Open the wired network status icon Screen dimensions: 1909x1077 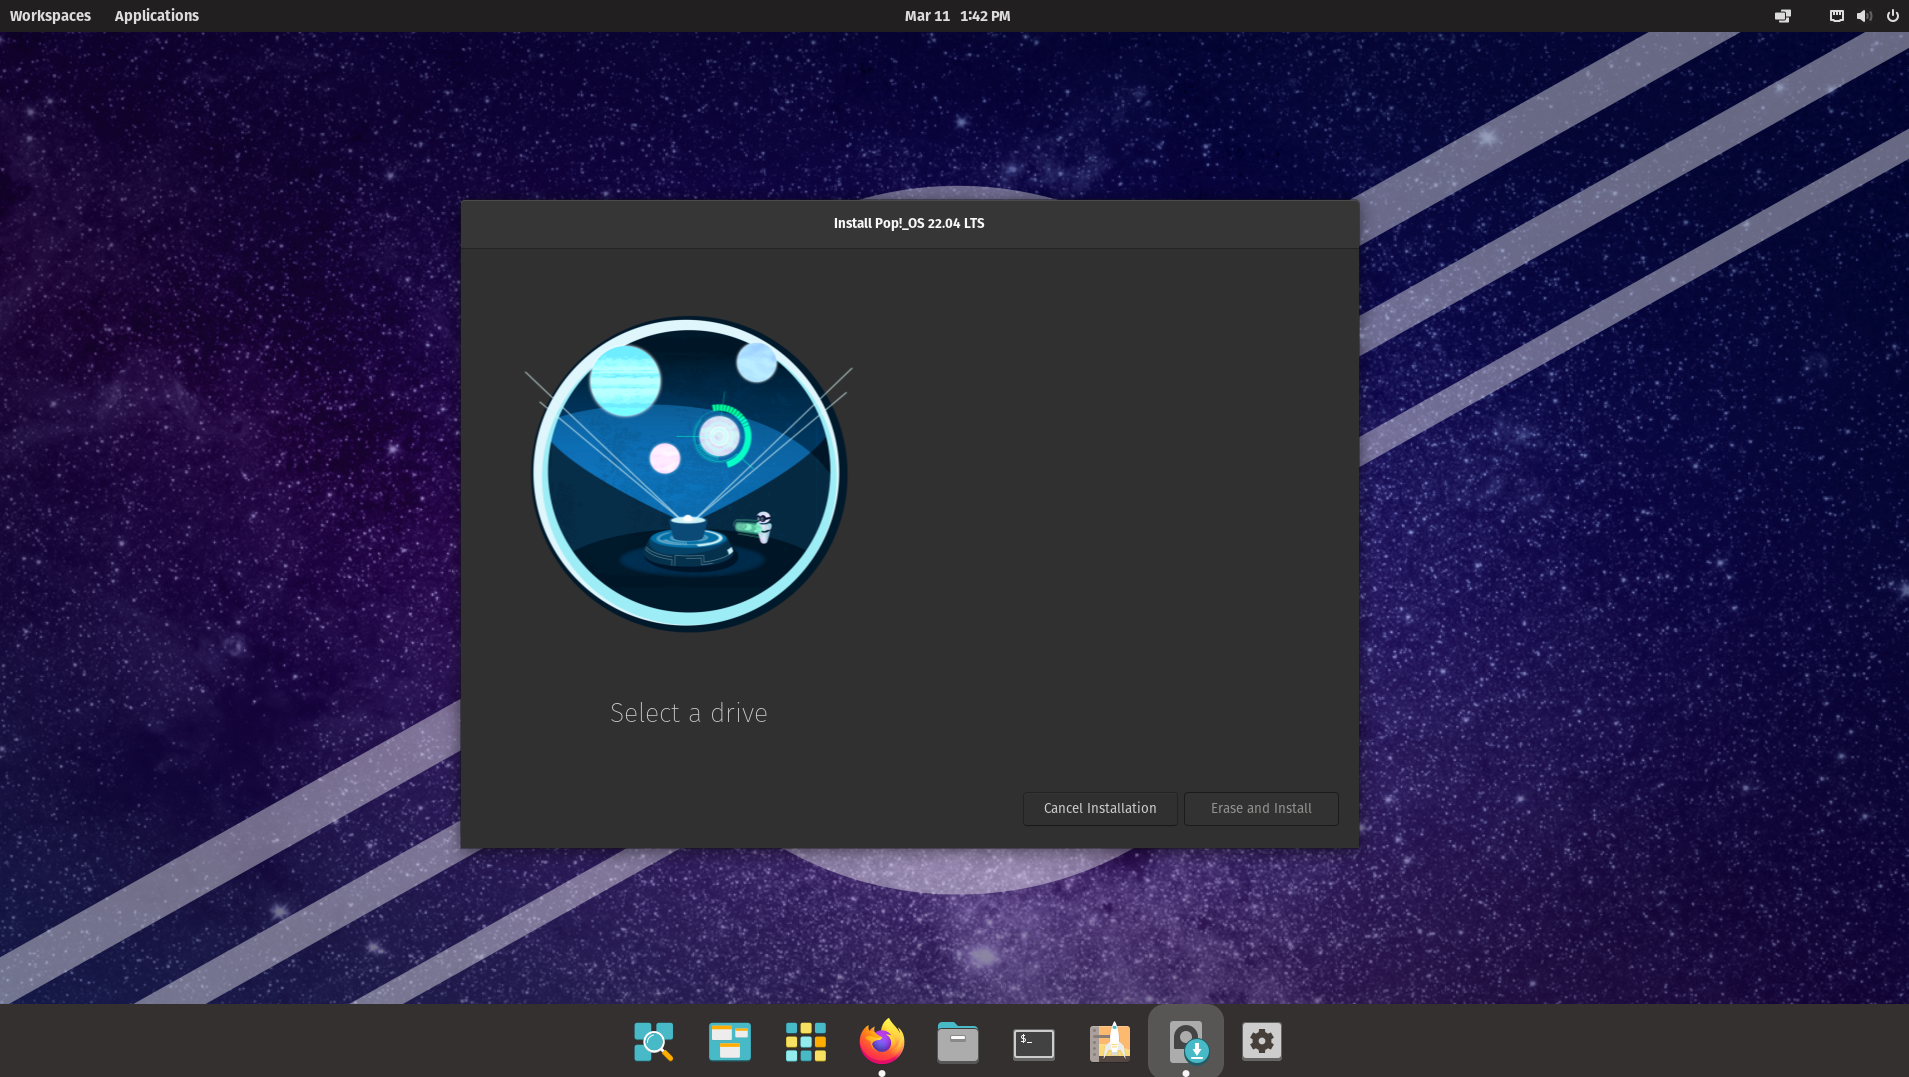pyautogui.click(x=1837, y=16)
